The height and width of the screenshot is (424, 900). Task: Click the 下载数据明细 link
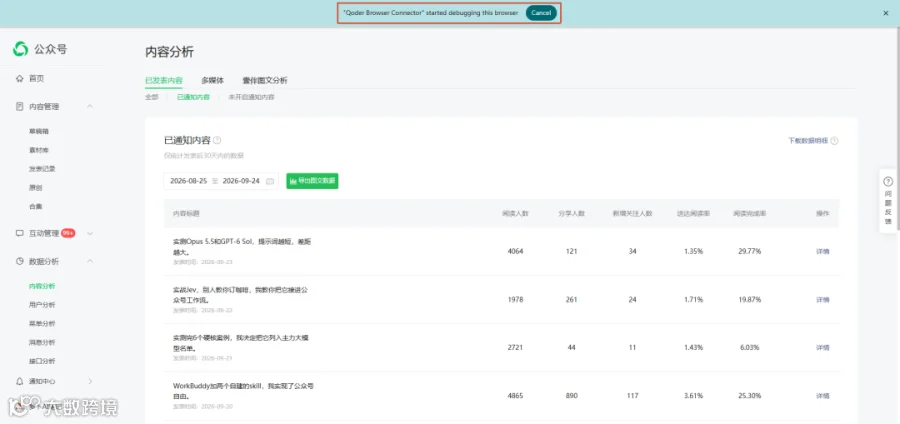tap(808, 141)
